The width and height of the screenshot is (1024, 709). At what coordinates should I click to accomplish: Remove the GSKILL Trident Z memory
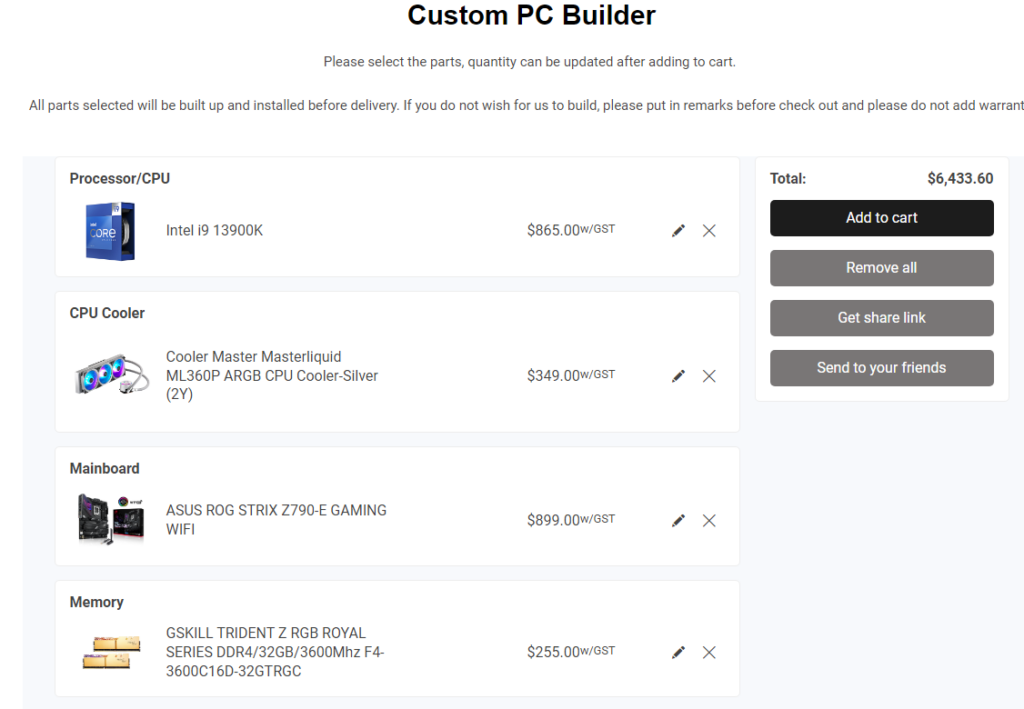[709, 652]
